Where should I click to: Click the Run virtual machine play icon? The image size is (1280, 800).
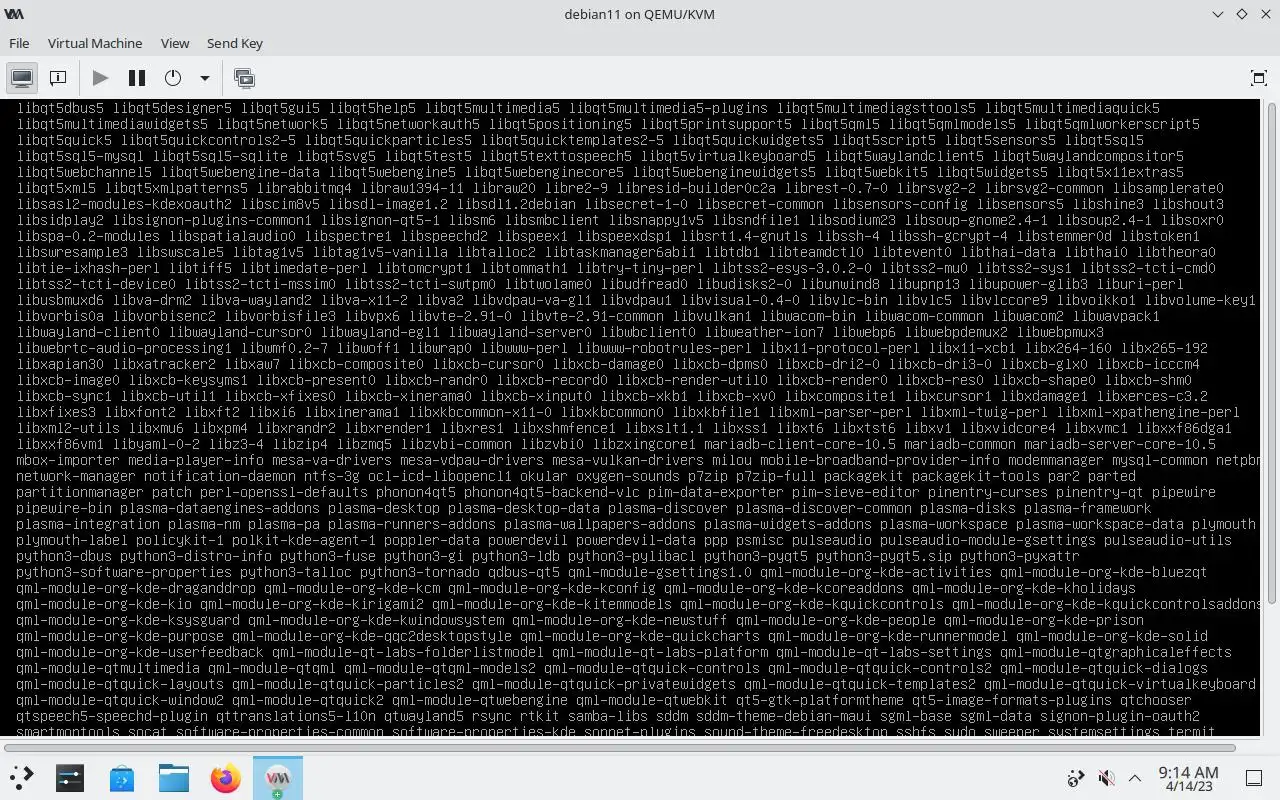[100, 78]
